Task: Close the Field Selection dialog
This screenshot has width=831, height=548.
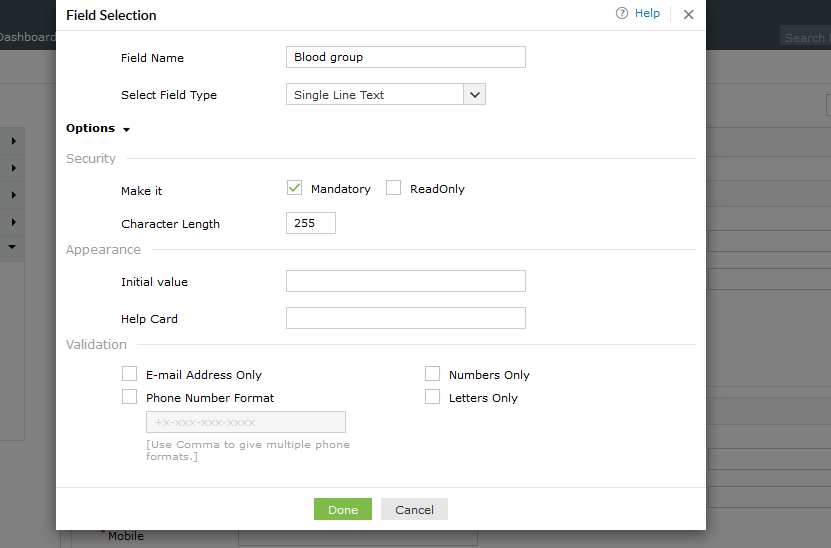Action: (x=688, y=15)
